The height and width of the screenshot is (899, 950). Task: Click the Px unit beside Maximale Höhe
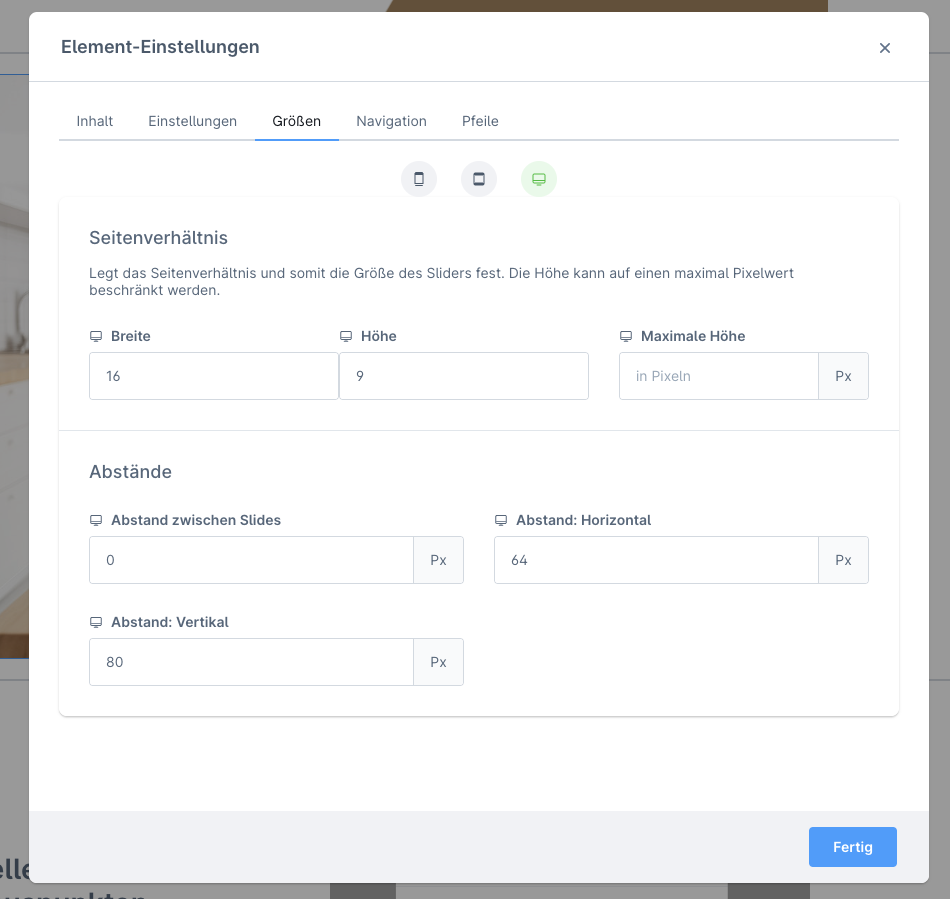point(843,376)
